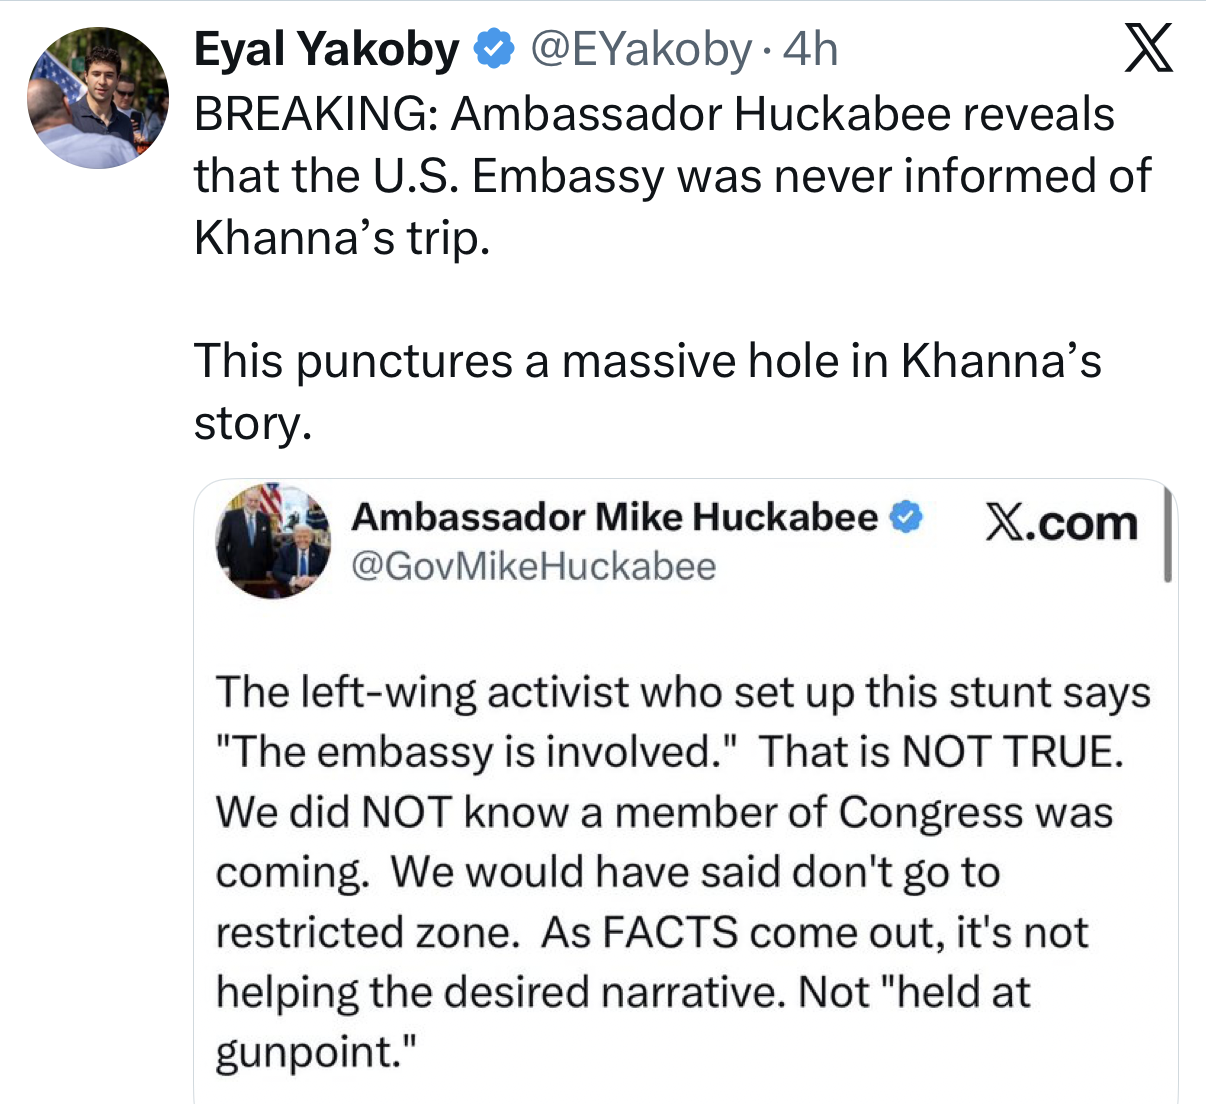Open Eyal Yakoby's profile picture
1206x1104 pixels.
pos(98,97)
